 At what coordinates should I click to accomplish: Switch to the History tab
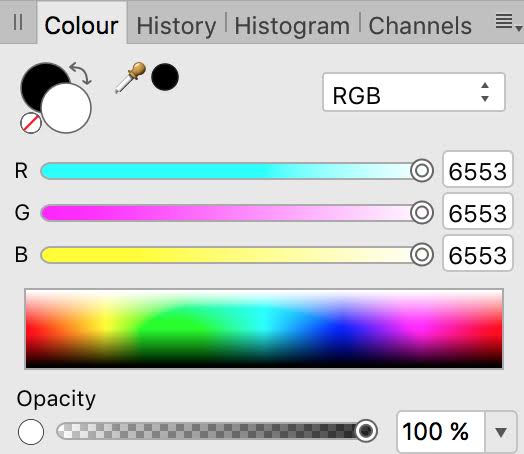[176, 26]
